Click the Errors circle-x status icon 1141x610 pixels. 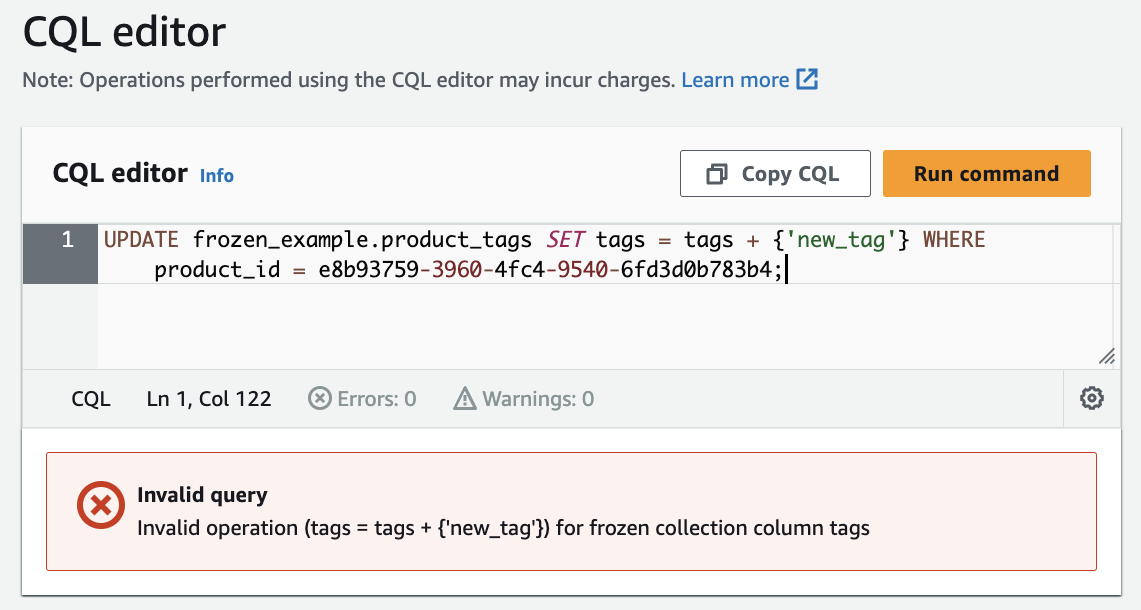tap(319, 399)
